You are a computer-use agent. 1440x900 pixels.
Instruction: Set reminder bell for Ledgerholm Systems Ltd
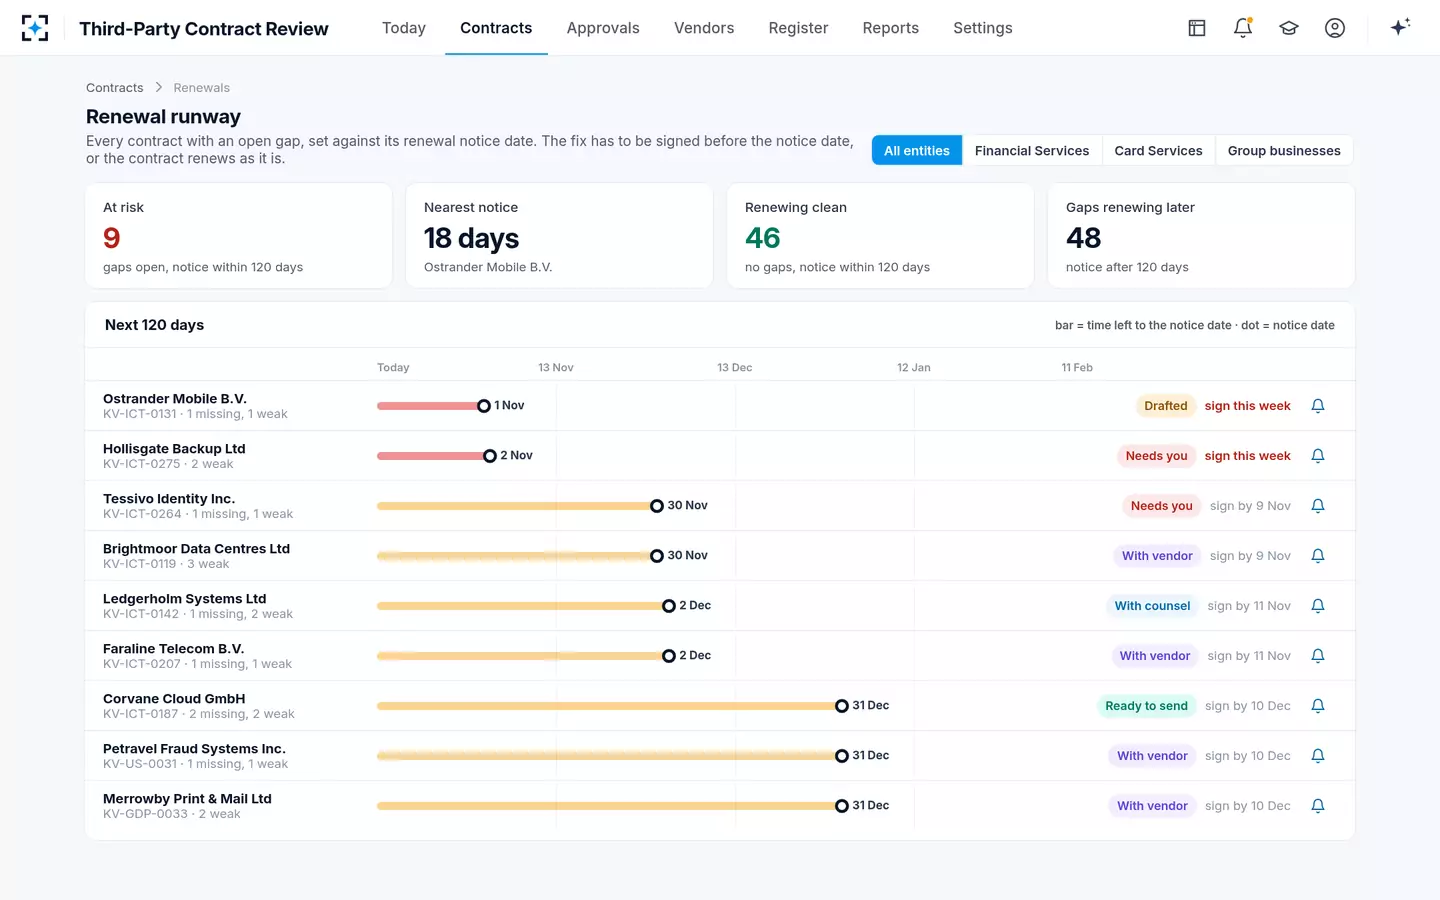tap(1318, 606)
